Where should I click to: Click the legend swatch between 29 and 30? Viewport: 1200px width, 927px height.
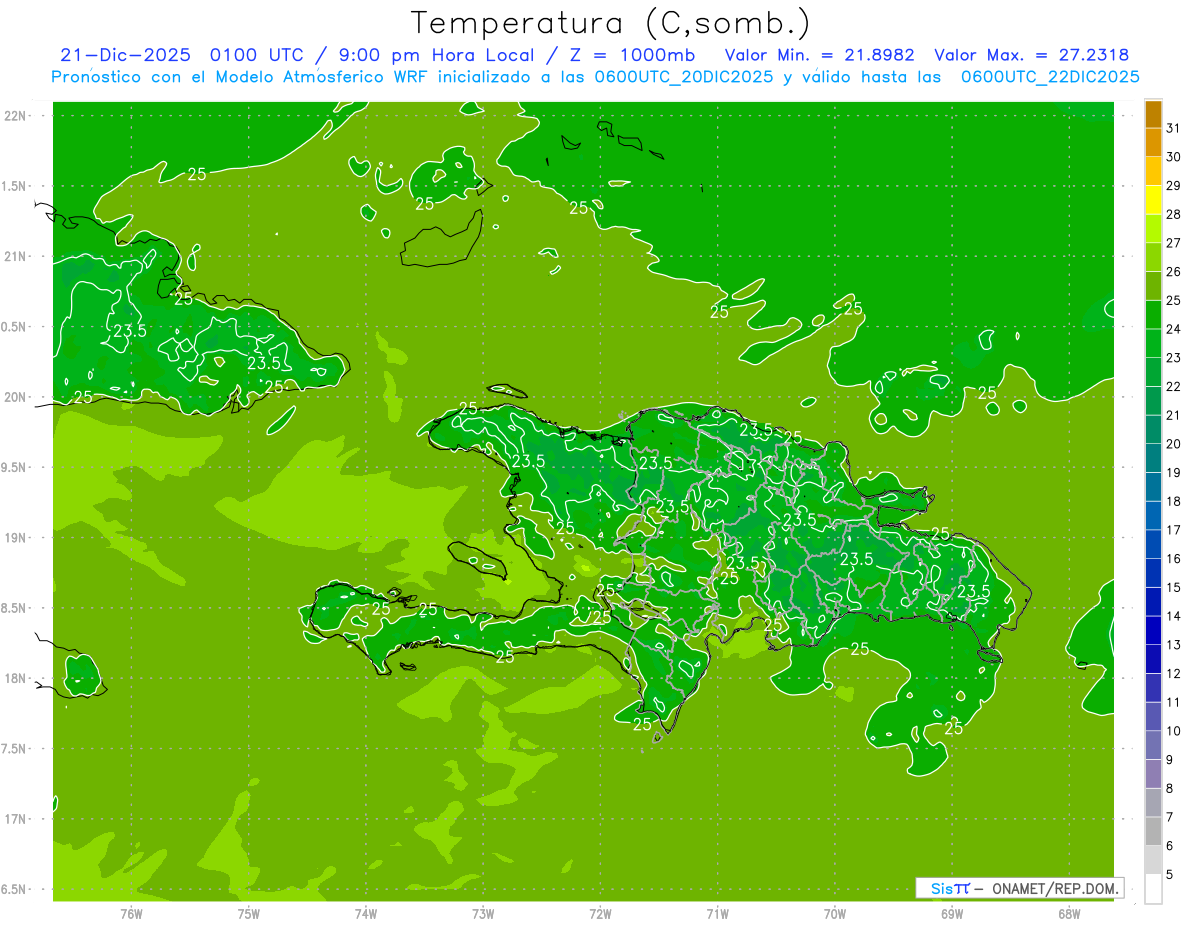(x=1153, y=172)
